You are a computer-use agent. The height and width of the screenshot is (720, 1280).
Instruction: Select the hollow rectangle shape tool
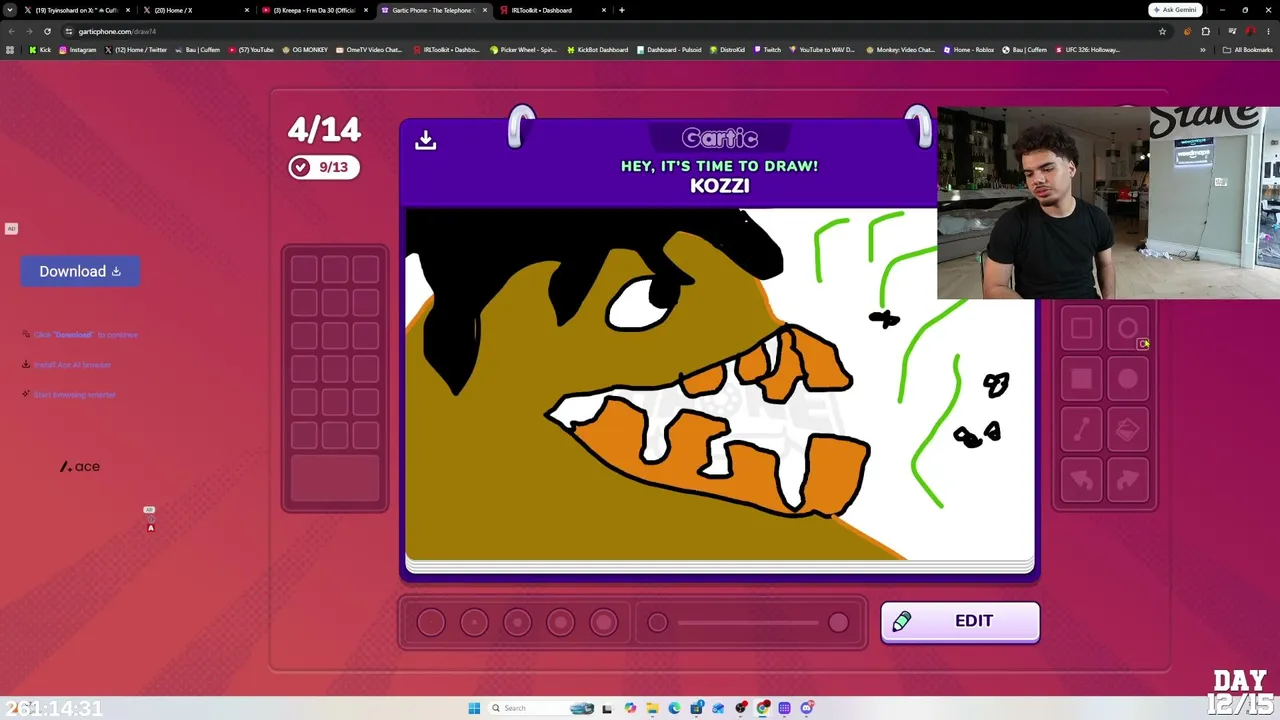[x=1081, y=328]
